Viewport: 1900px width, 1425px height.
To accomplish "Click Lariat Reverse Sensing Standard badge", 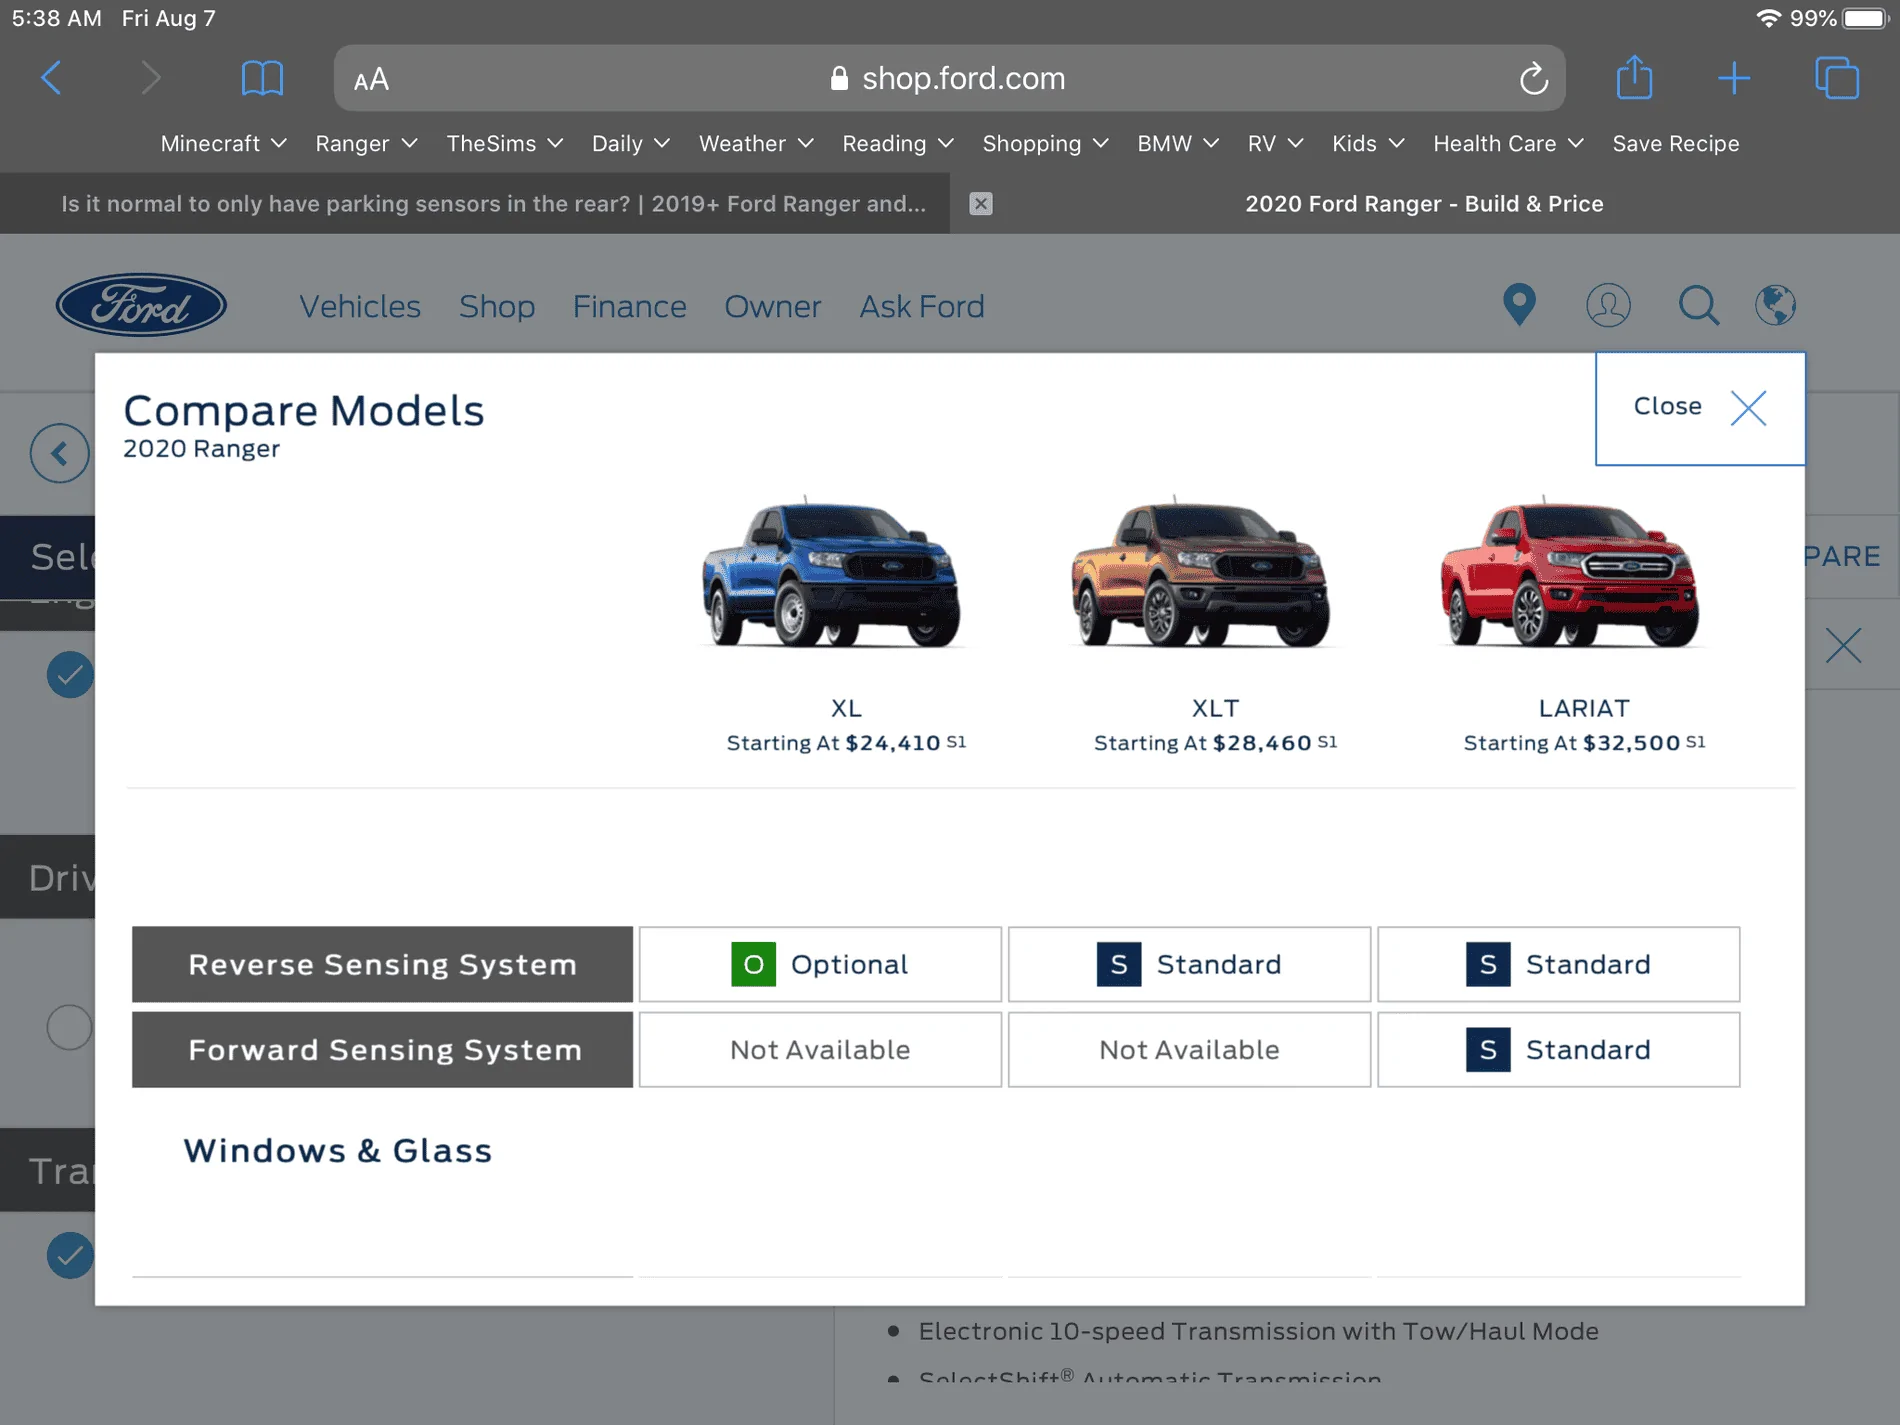I will pyautogui.click(x=1488, y=964).
